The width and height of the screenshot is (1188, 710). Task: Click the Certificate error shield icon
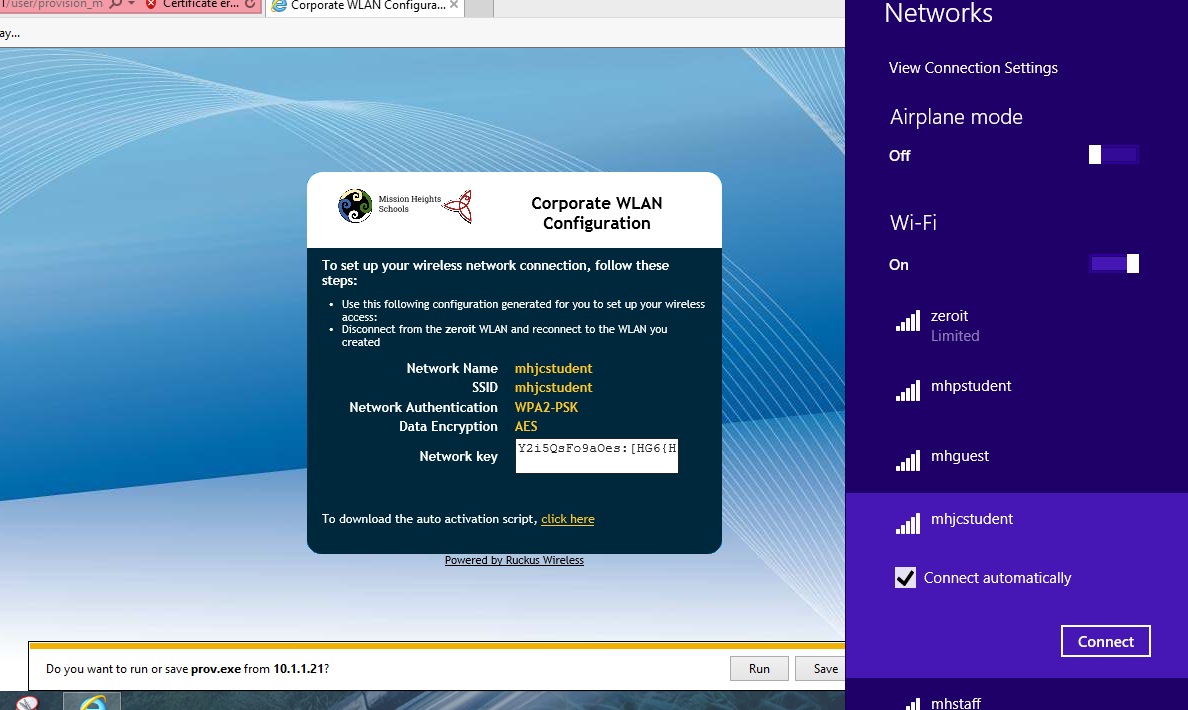tap(151, 5)
